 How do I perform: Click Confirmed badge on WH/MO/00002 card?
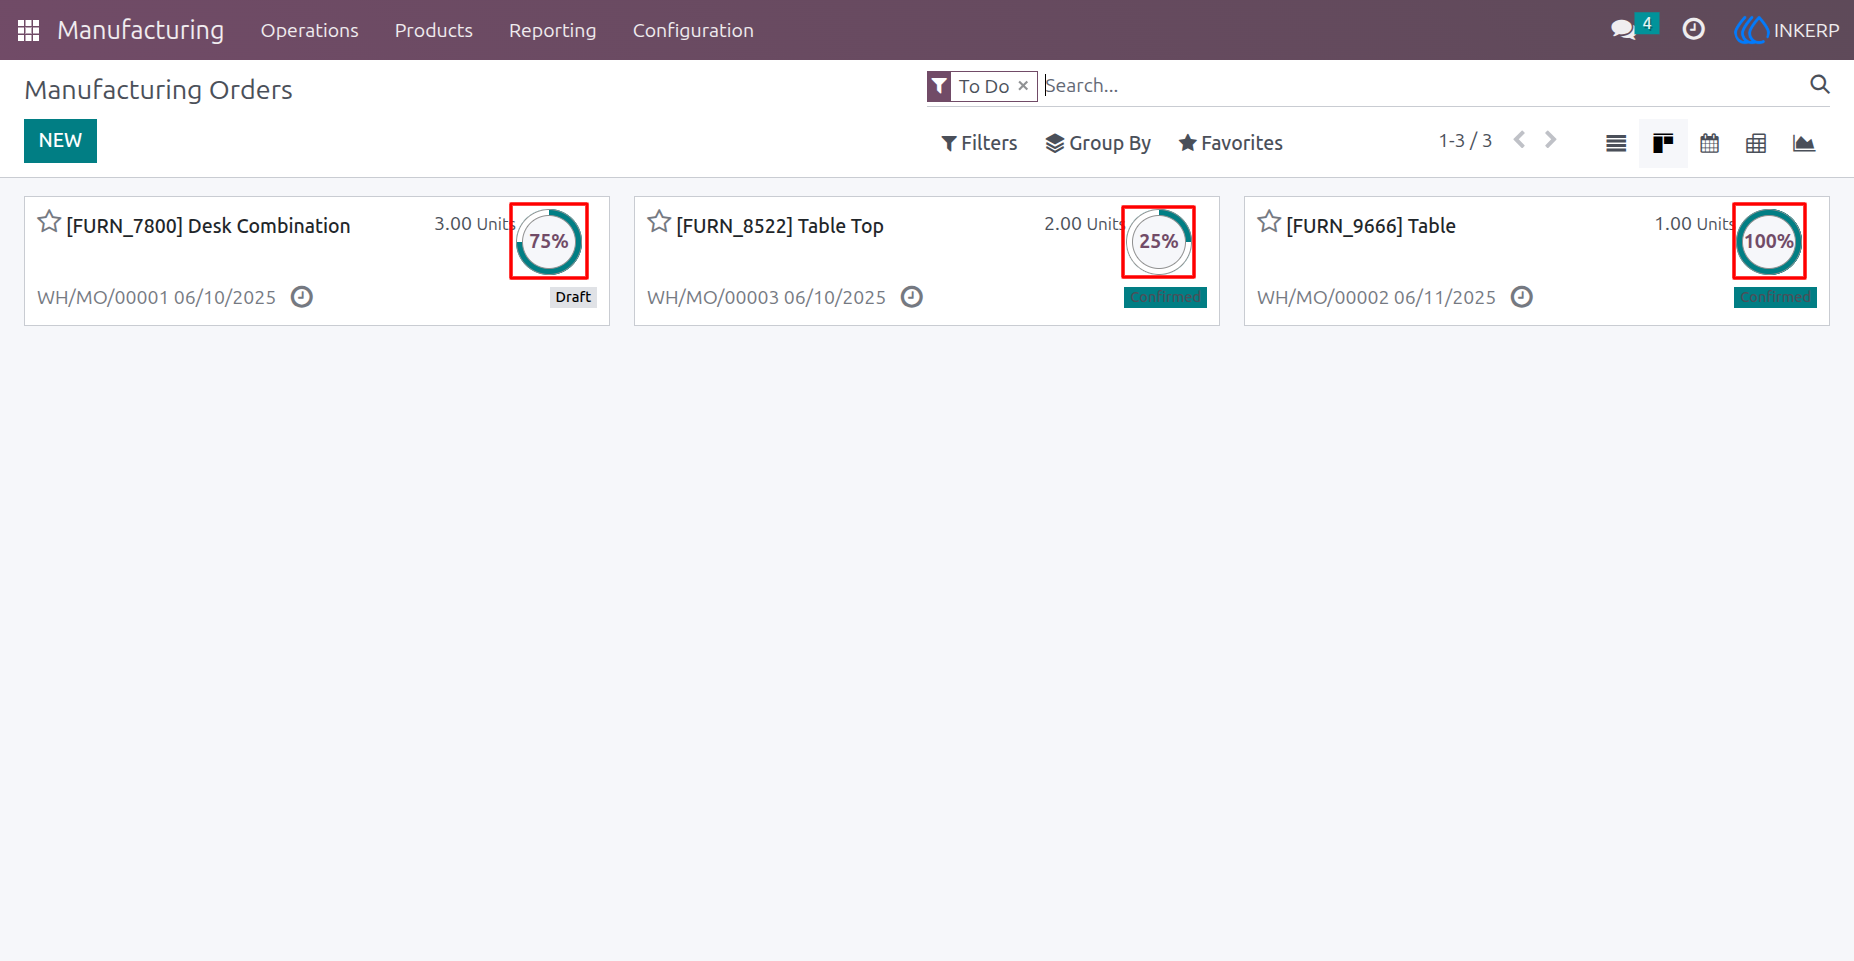(1775, 297)
